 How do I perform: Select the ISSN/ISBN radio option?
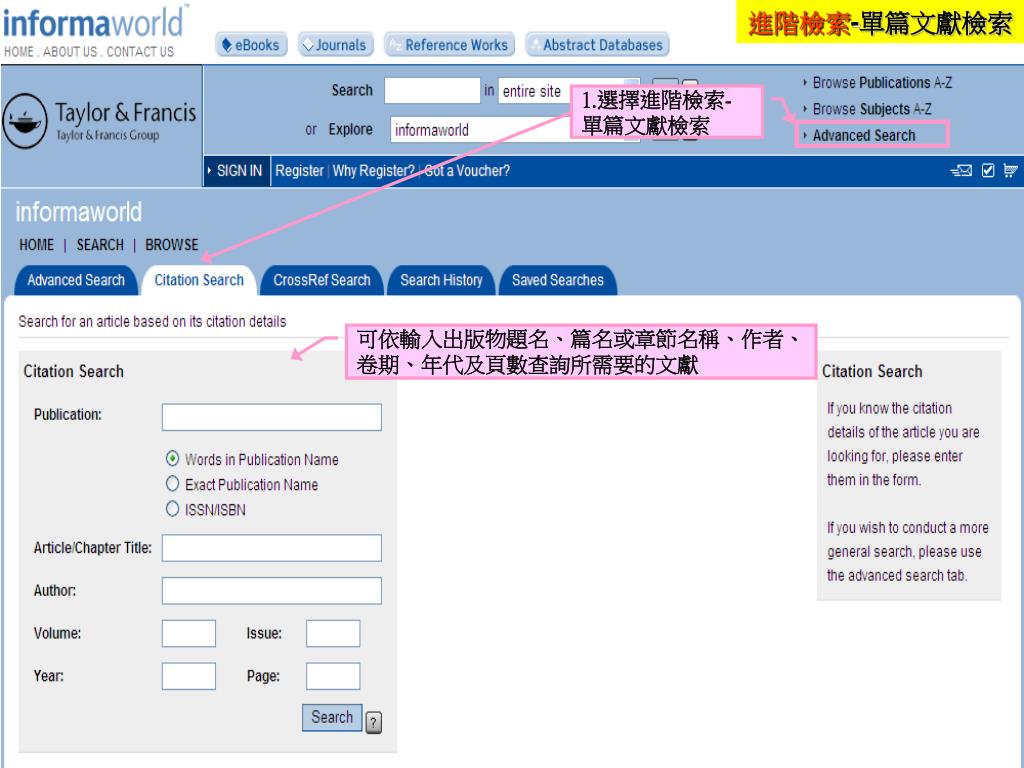[x=172, y=509]
